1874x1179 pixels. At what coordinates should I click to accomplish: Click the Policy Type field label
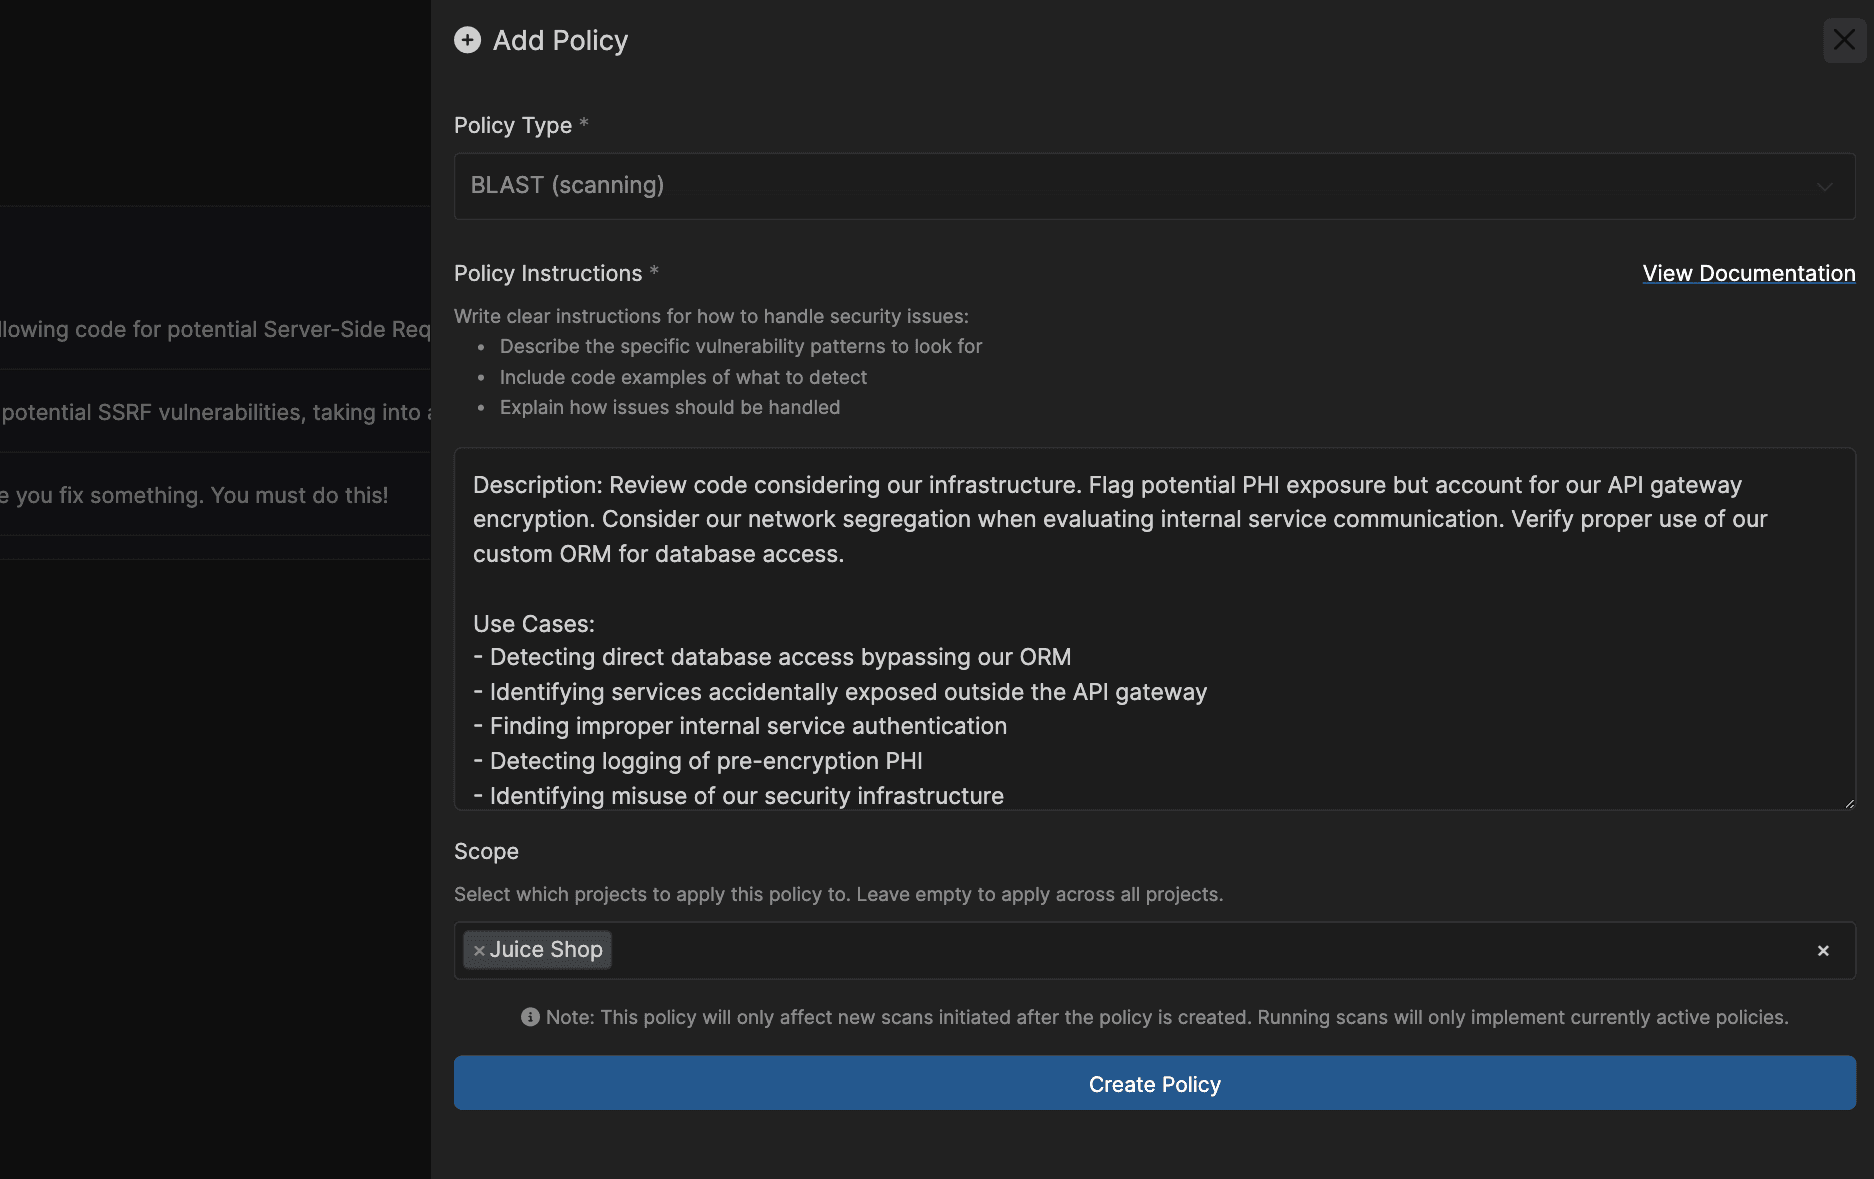[512, 125]
